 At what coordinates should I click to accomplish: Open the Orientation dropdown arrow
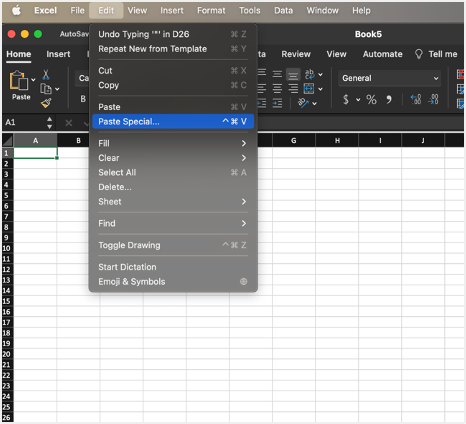[314, 103]
